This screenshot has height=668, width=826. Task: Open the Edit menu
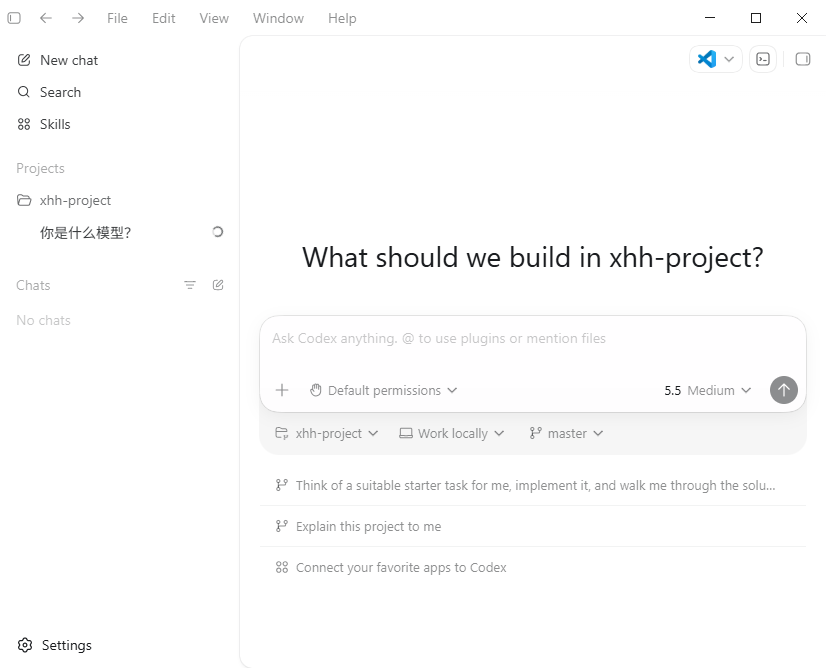tap(163, 18)
